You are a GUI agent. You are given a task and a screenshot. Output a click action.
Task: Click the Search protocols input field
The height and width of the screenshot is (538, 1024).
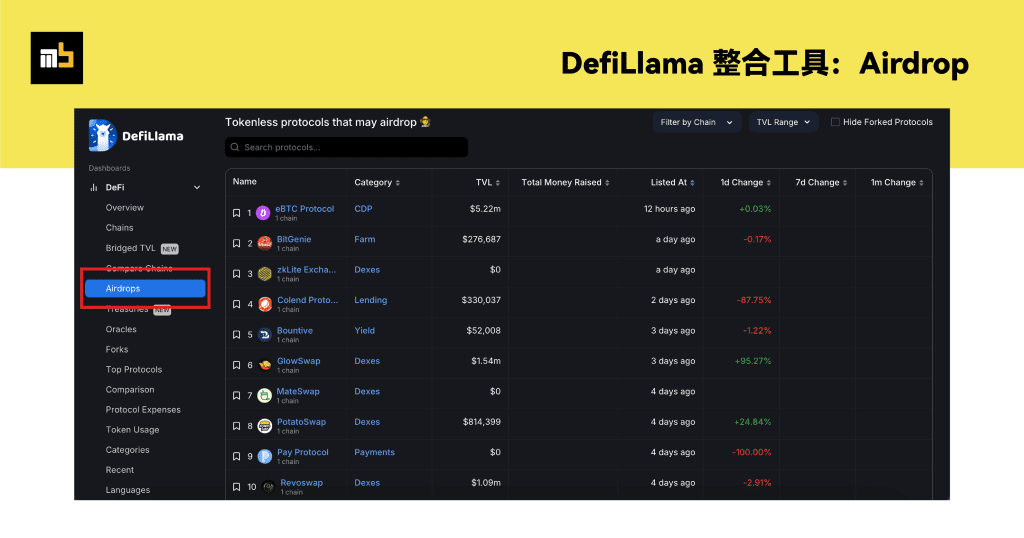[346, 148]
